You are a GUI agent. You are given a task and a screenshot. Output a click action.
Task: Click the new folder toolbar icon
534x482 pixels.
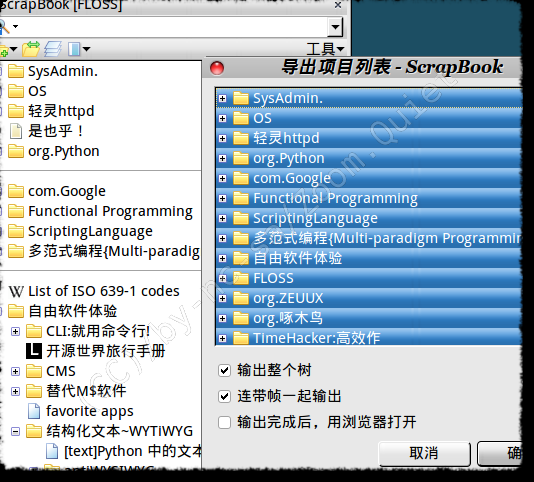coord(5,50)
